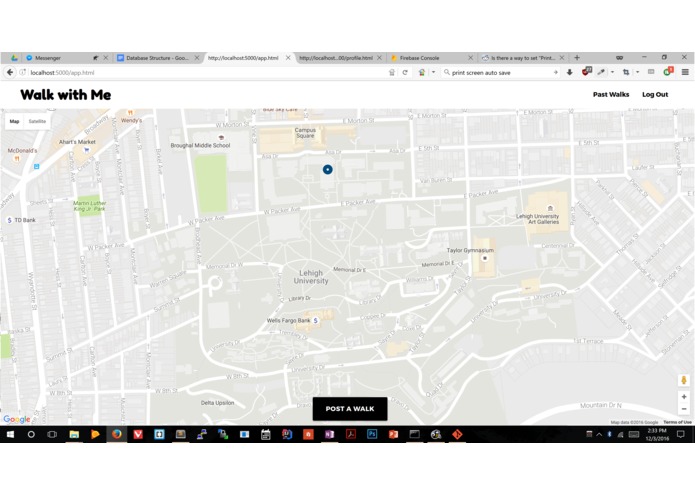The image size is (695, 494).
Task: Click the Lehigh University map label
Action: [x=311, y=277]
